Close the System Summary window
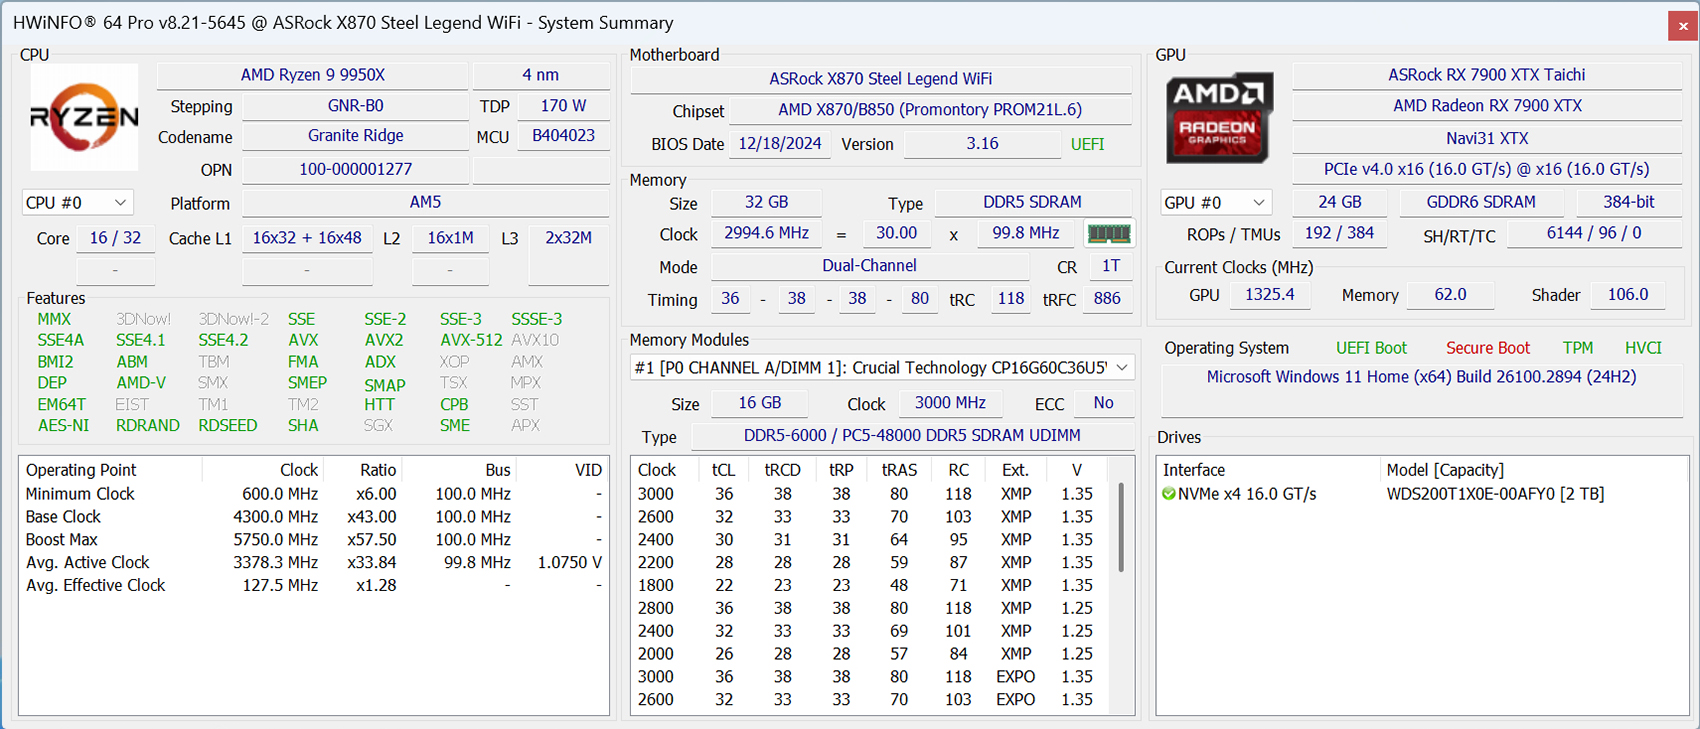Image resolution: width=1700 pixels, height=729 pixels. [1682, 26]
